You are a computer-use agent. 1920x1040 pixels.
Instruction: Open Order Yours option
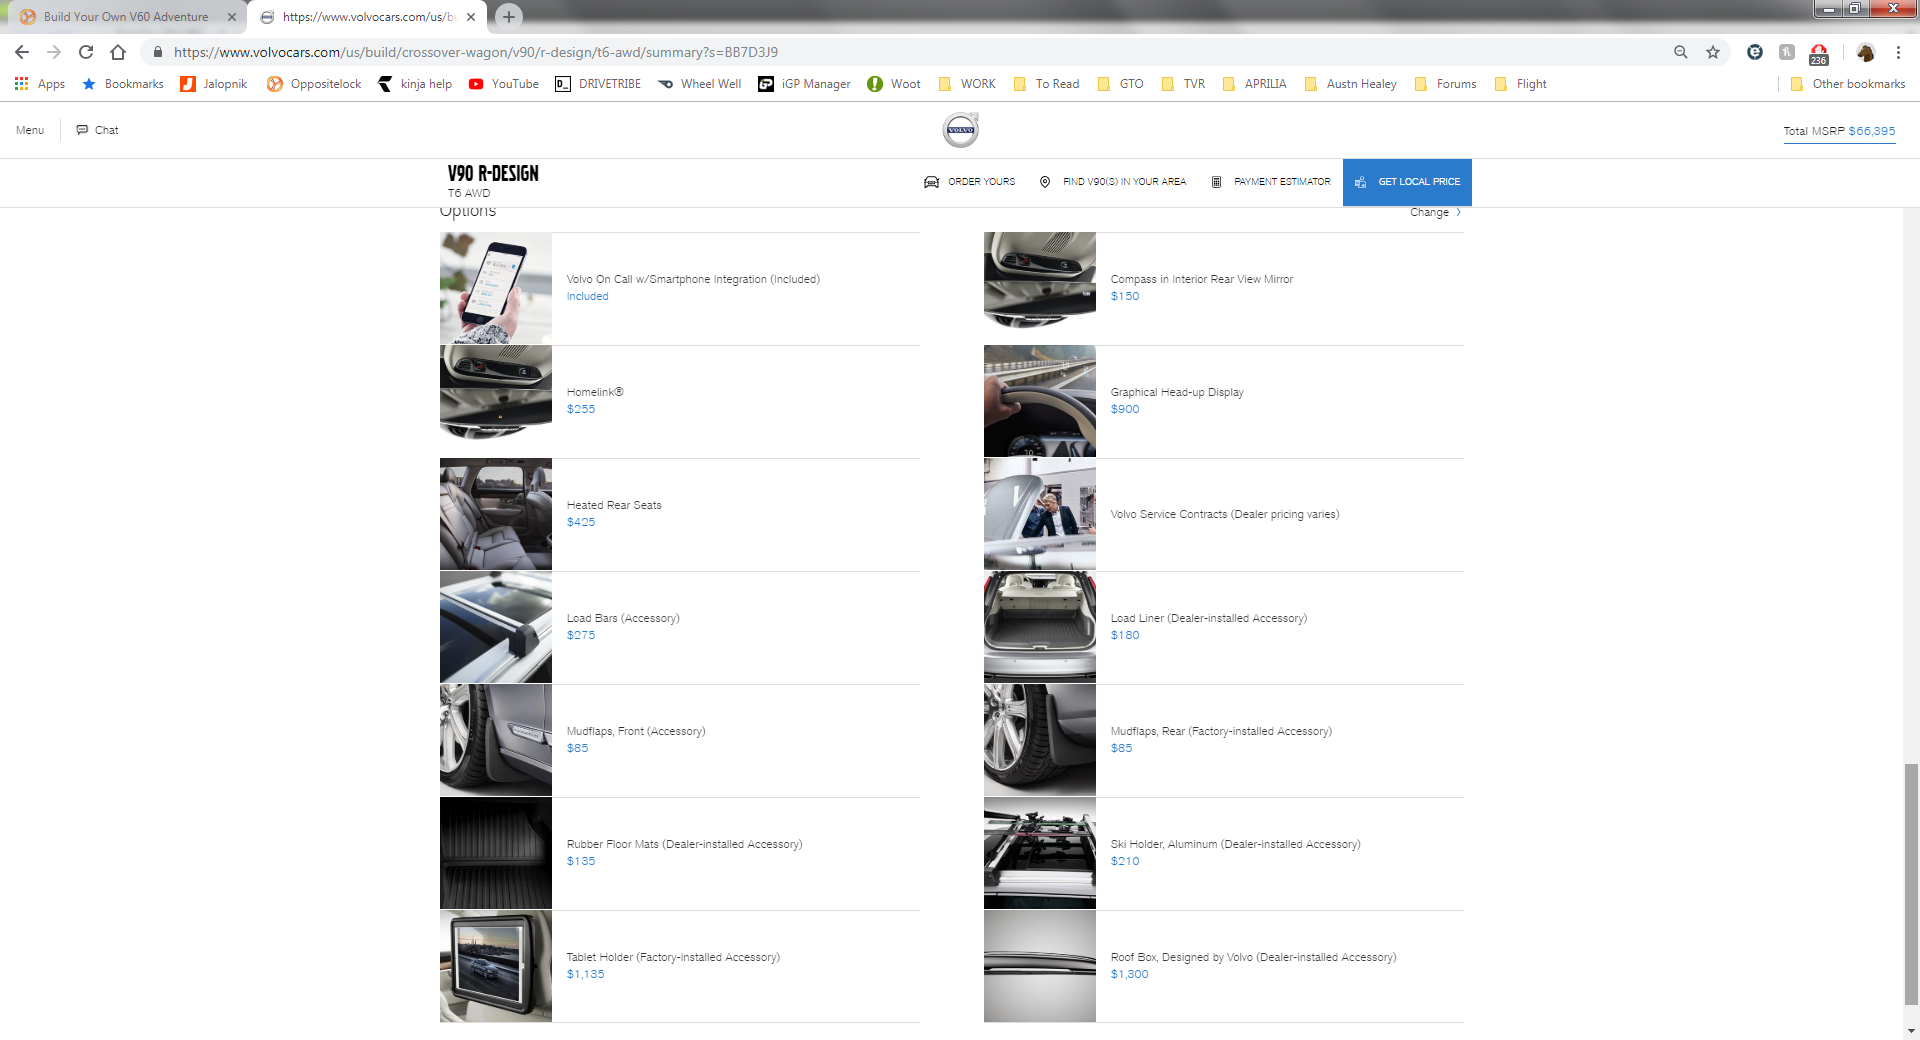(x=969, y=182)
